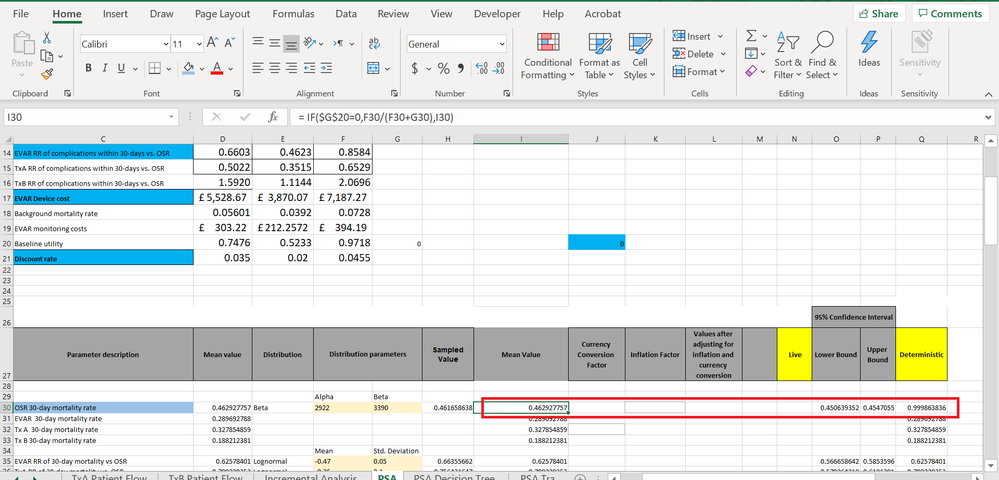Expand the Insert cells dropdown arrow
Viewport: 999px width, 480px height.
tap(721, 36)
